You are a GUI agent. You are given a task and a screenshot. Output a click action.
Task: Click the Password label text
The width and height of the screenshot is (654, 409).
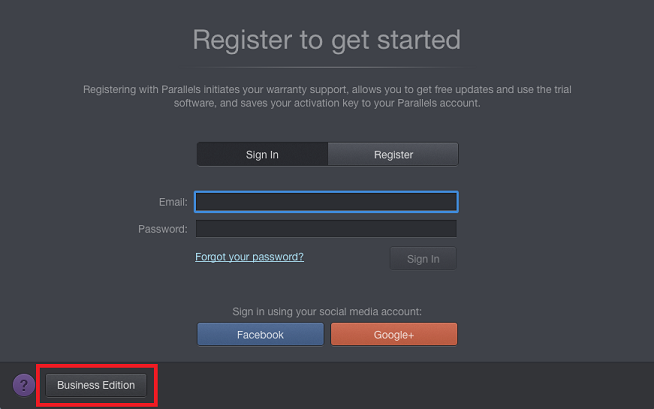(x=163, y=229)
